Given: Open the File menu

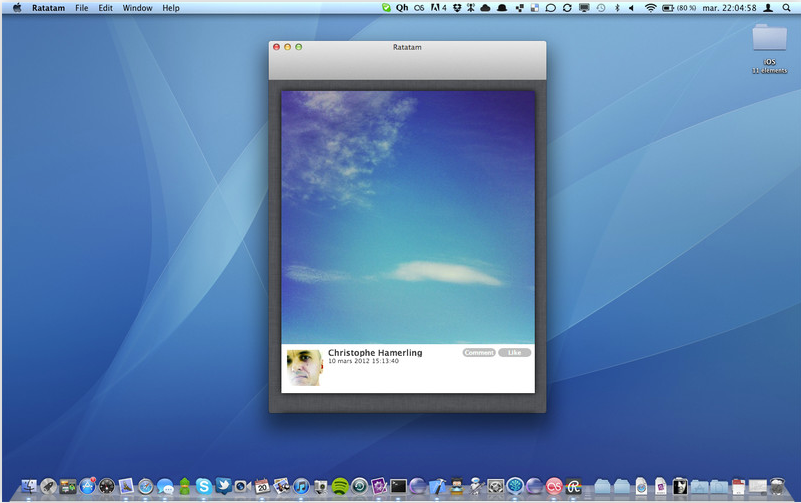Looking at the screenshot, I should click(x=82, y=8).
